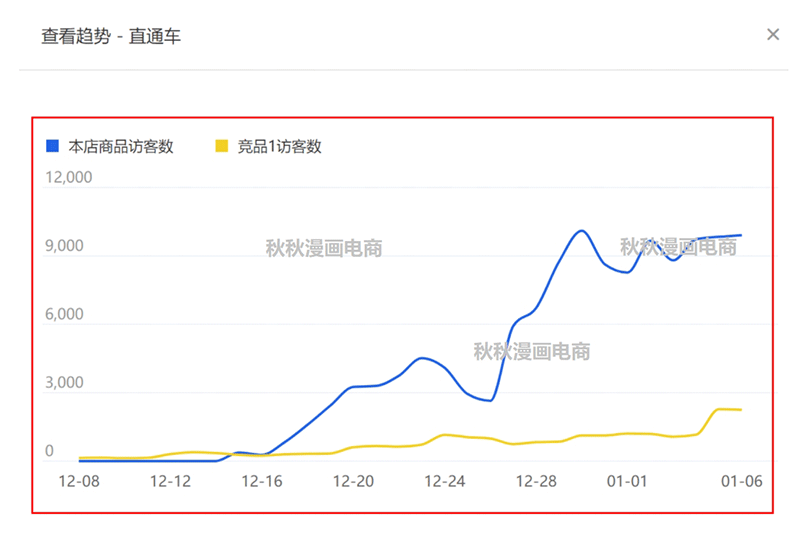The height and width of the screenshot is (542, 800).
Task: Select the 01-06 date on the x-axis
Action: point(742,481)
